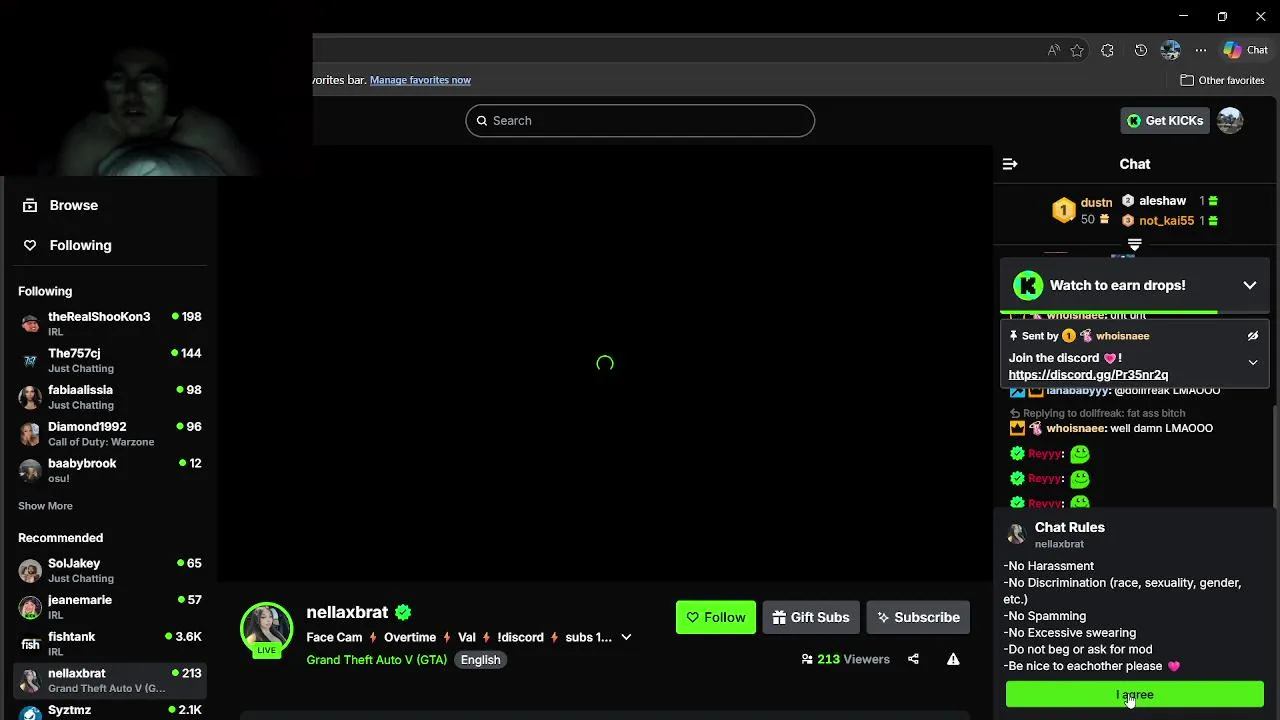The image size is (1280, 720).
Task: Expand the pinned discord message chevron
Action: (x=1253, y=363)
